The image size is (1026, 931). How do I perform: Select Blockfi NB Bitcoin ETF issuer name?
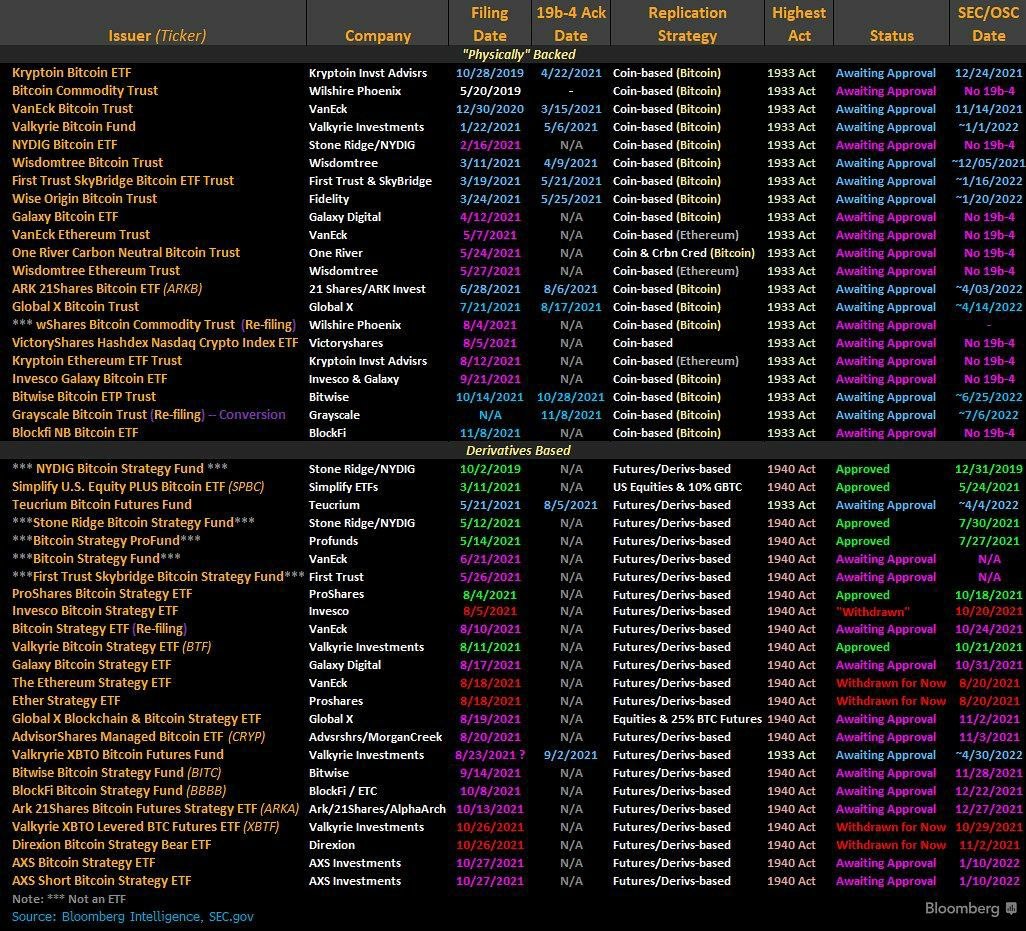[x=75, y=432]
